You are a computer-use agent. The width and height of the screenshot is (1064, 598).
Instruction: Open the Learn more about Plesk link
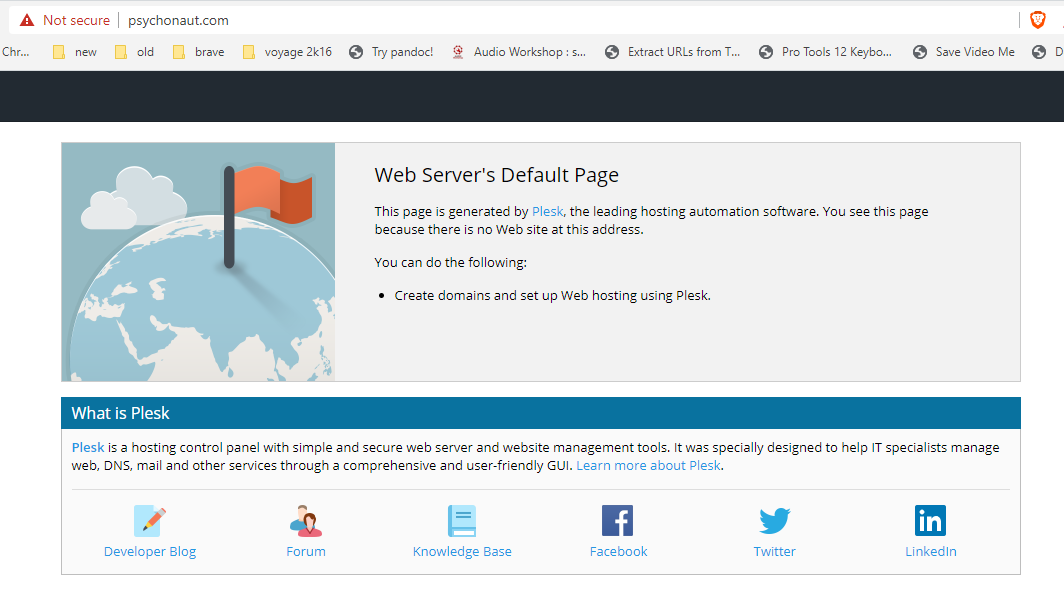pyautogui.click(x=648, y=466)
